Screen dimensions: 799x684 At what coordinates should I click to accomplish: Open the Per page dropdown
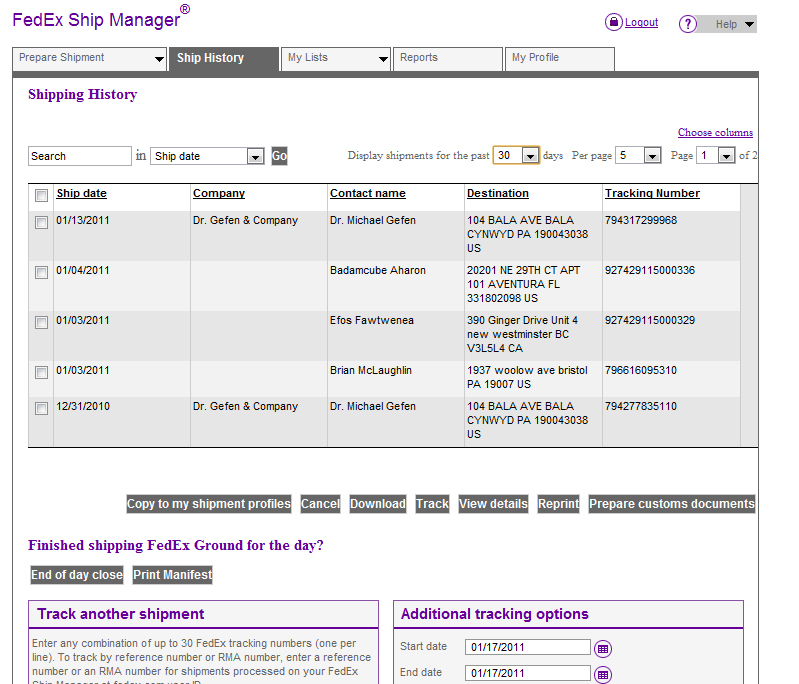tap(652, 156)
